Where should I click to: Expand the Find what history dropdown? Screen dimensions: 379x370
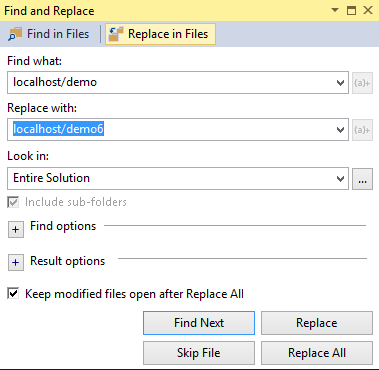340,83
